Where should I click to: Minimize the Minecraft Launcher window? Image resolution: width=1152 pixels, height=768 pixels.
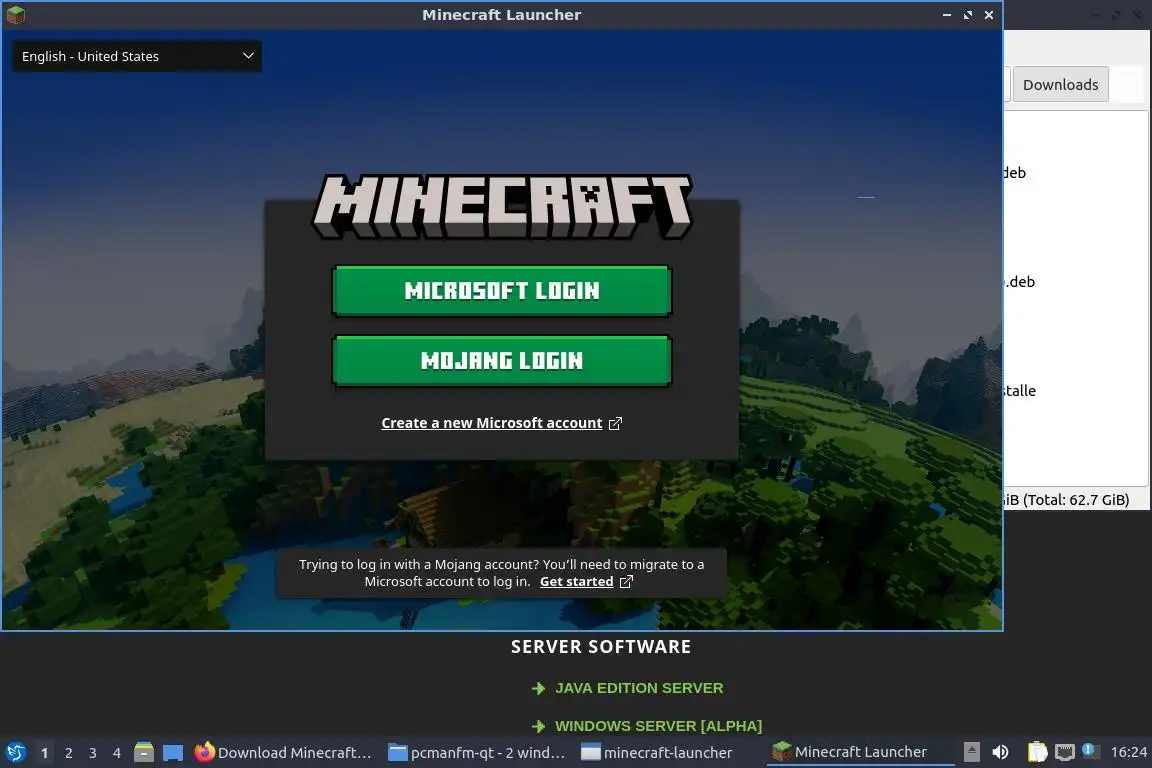[946, 15]
